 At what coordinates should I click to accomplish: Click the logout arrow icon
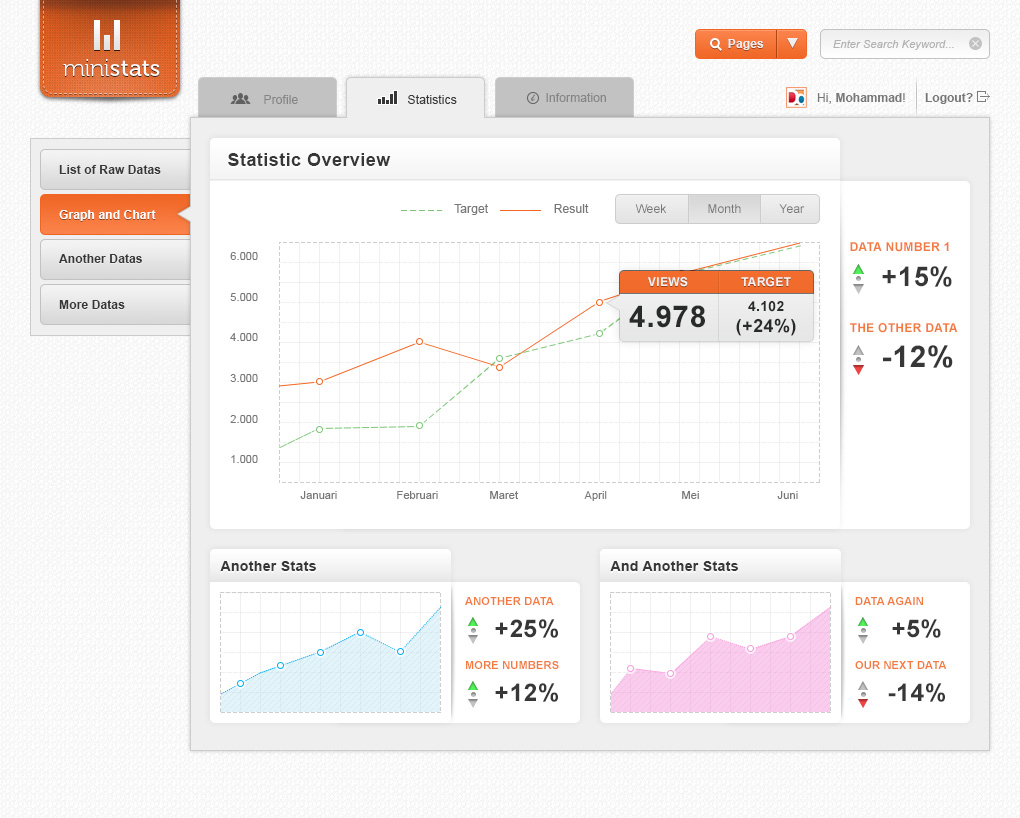click(x=983, y=97)
